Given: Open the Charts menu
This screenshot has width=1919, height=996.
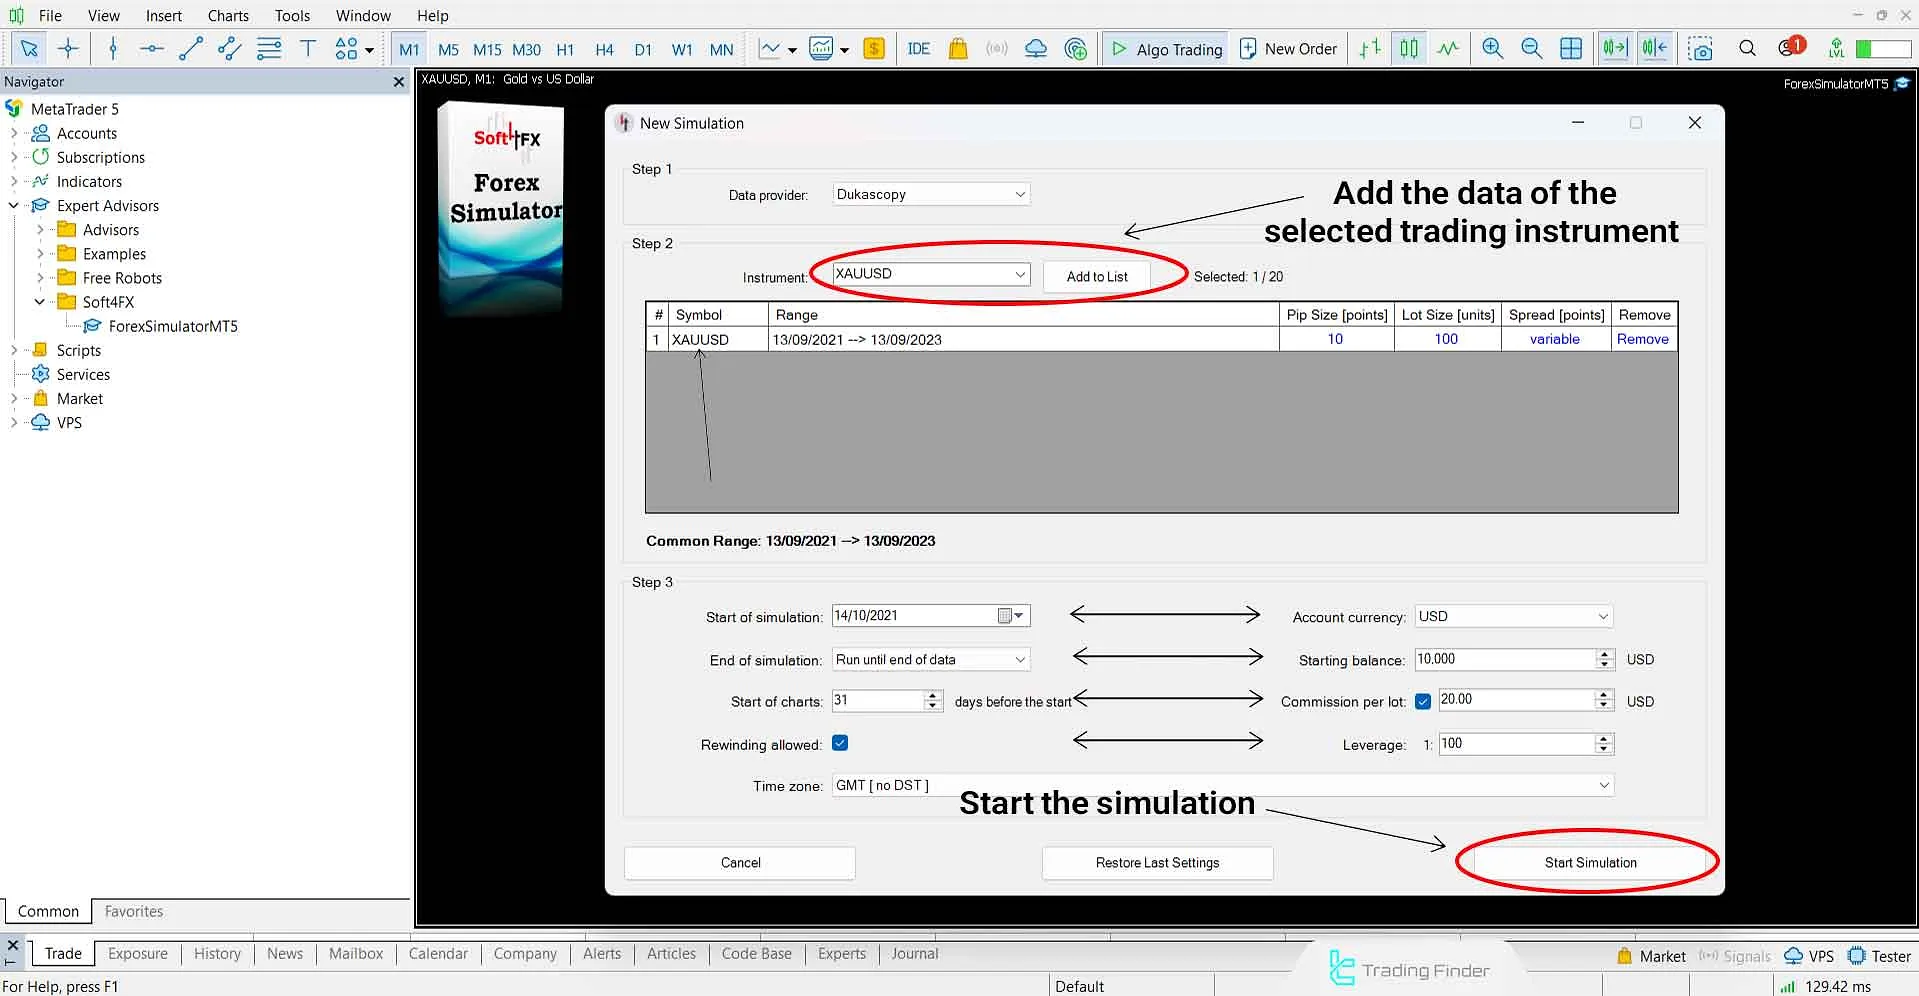Looking at the screenshot, I should [x=227, y=15].
